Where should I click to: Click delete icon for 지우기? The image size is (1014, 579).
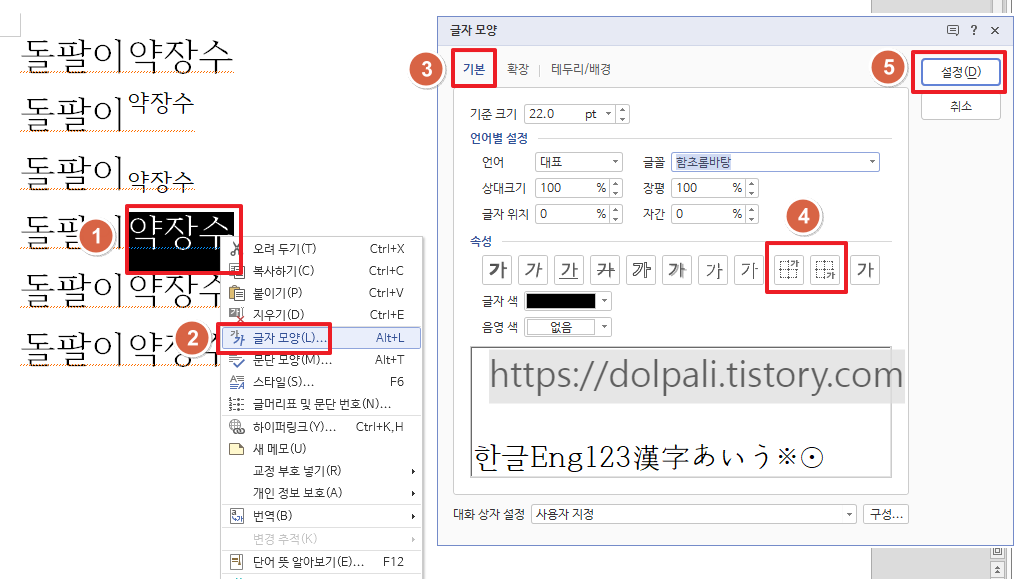[237, 315]
